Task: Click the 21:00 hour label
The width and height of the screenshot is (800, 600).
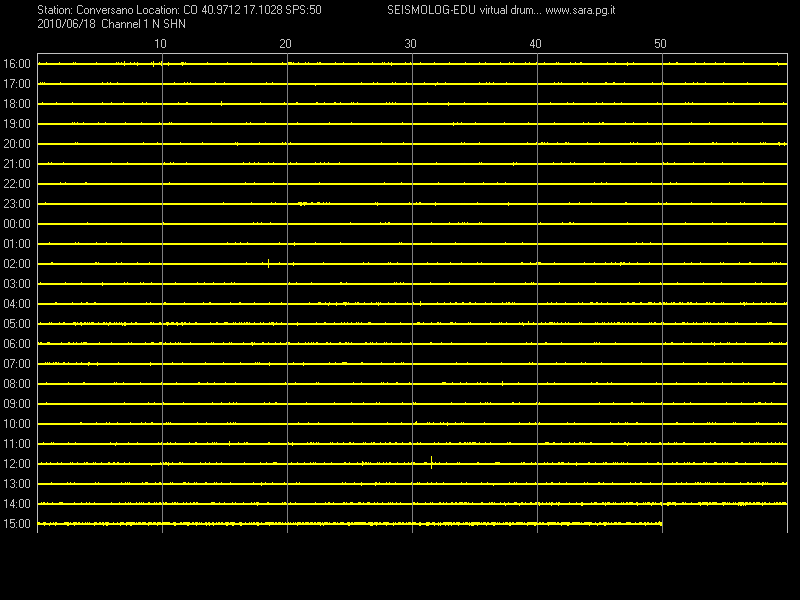Action: tap(17, 164)
